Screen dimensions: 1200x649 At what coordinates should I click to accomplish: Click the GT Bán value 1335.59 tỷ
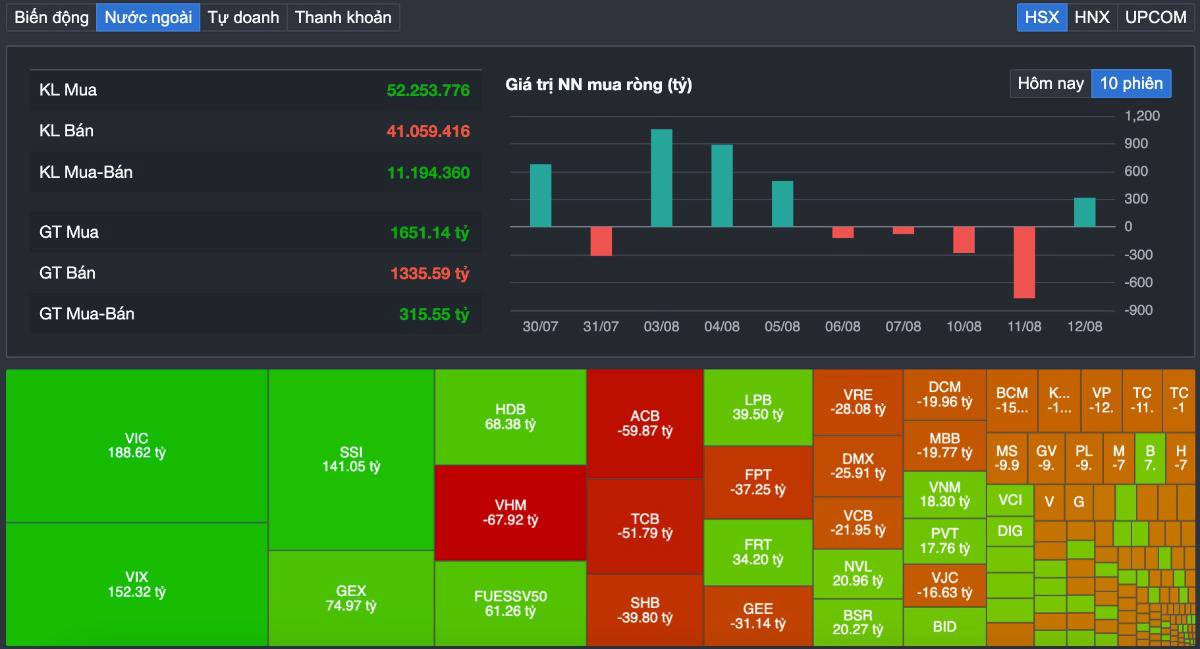(430, 273)
